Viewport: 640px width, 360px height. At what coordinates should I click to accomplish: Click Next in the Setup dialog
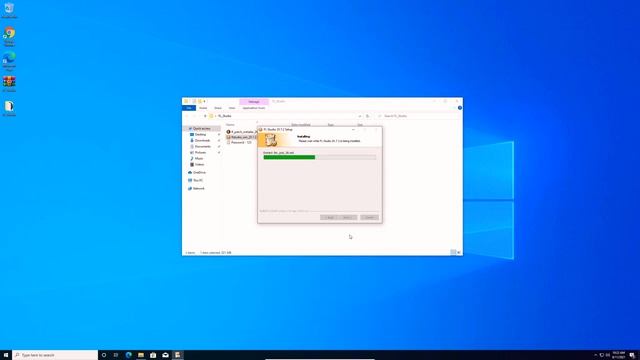(348, 218)
